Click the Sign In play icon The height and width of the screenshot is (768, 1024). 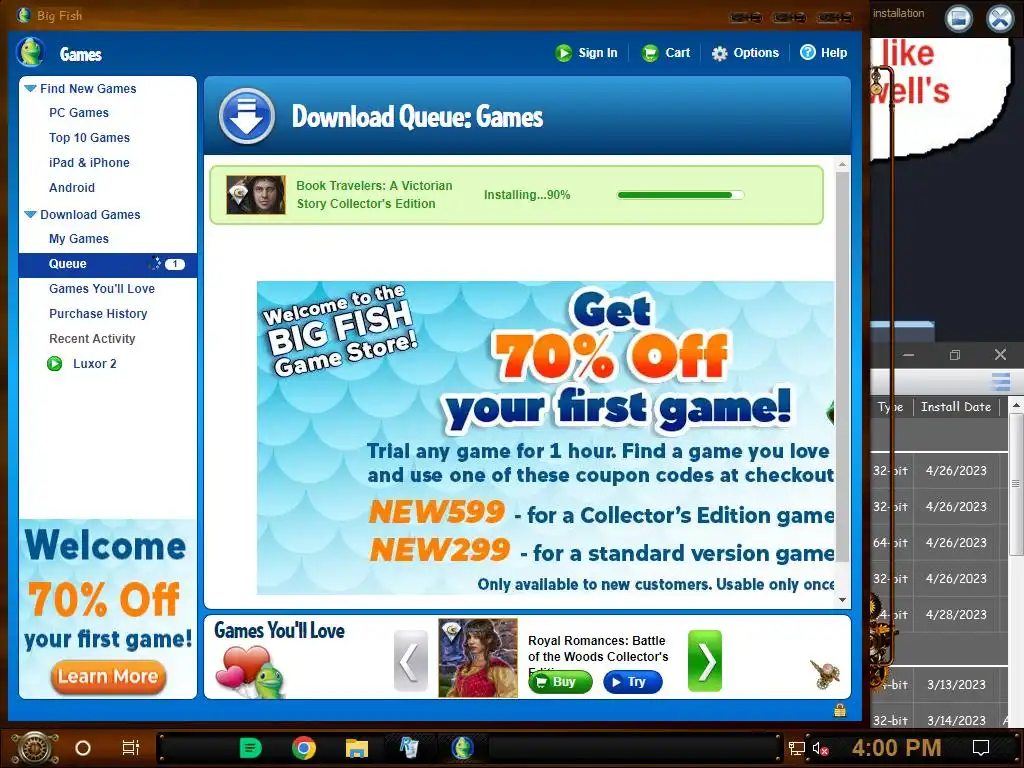[x=564, y=53]
